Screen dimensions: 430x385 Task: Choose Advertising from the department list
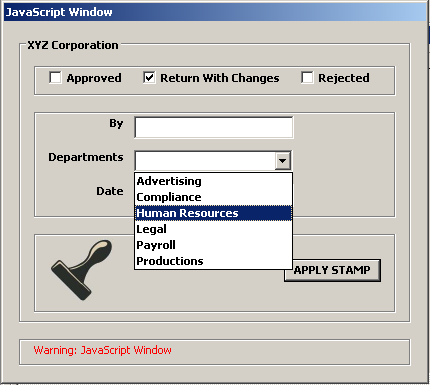[213, 181]
